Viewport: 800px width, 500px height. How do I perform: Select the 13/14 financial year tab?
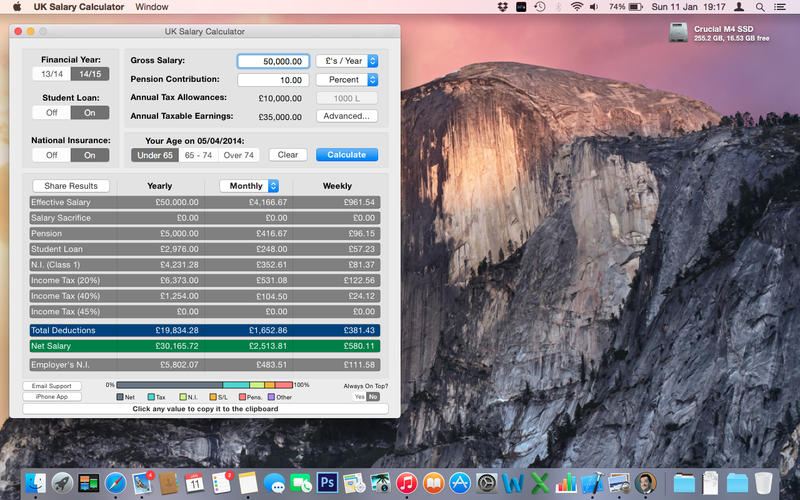click(51, 74)
